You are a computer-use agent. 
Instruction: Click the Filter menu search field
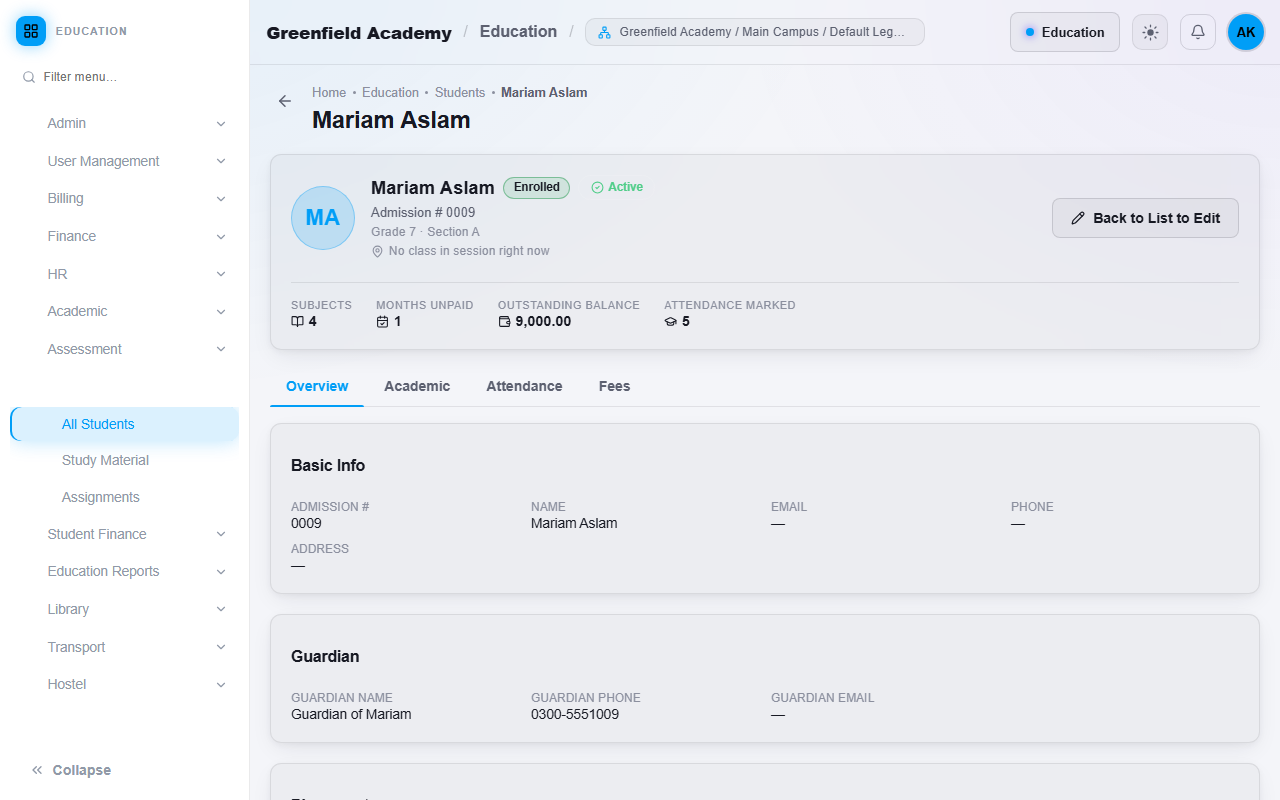125,77
